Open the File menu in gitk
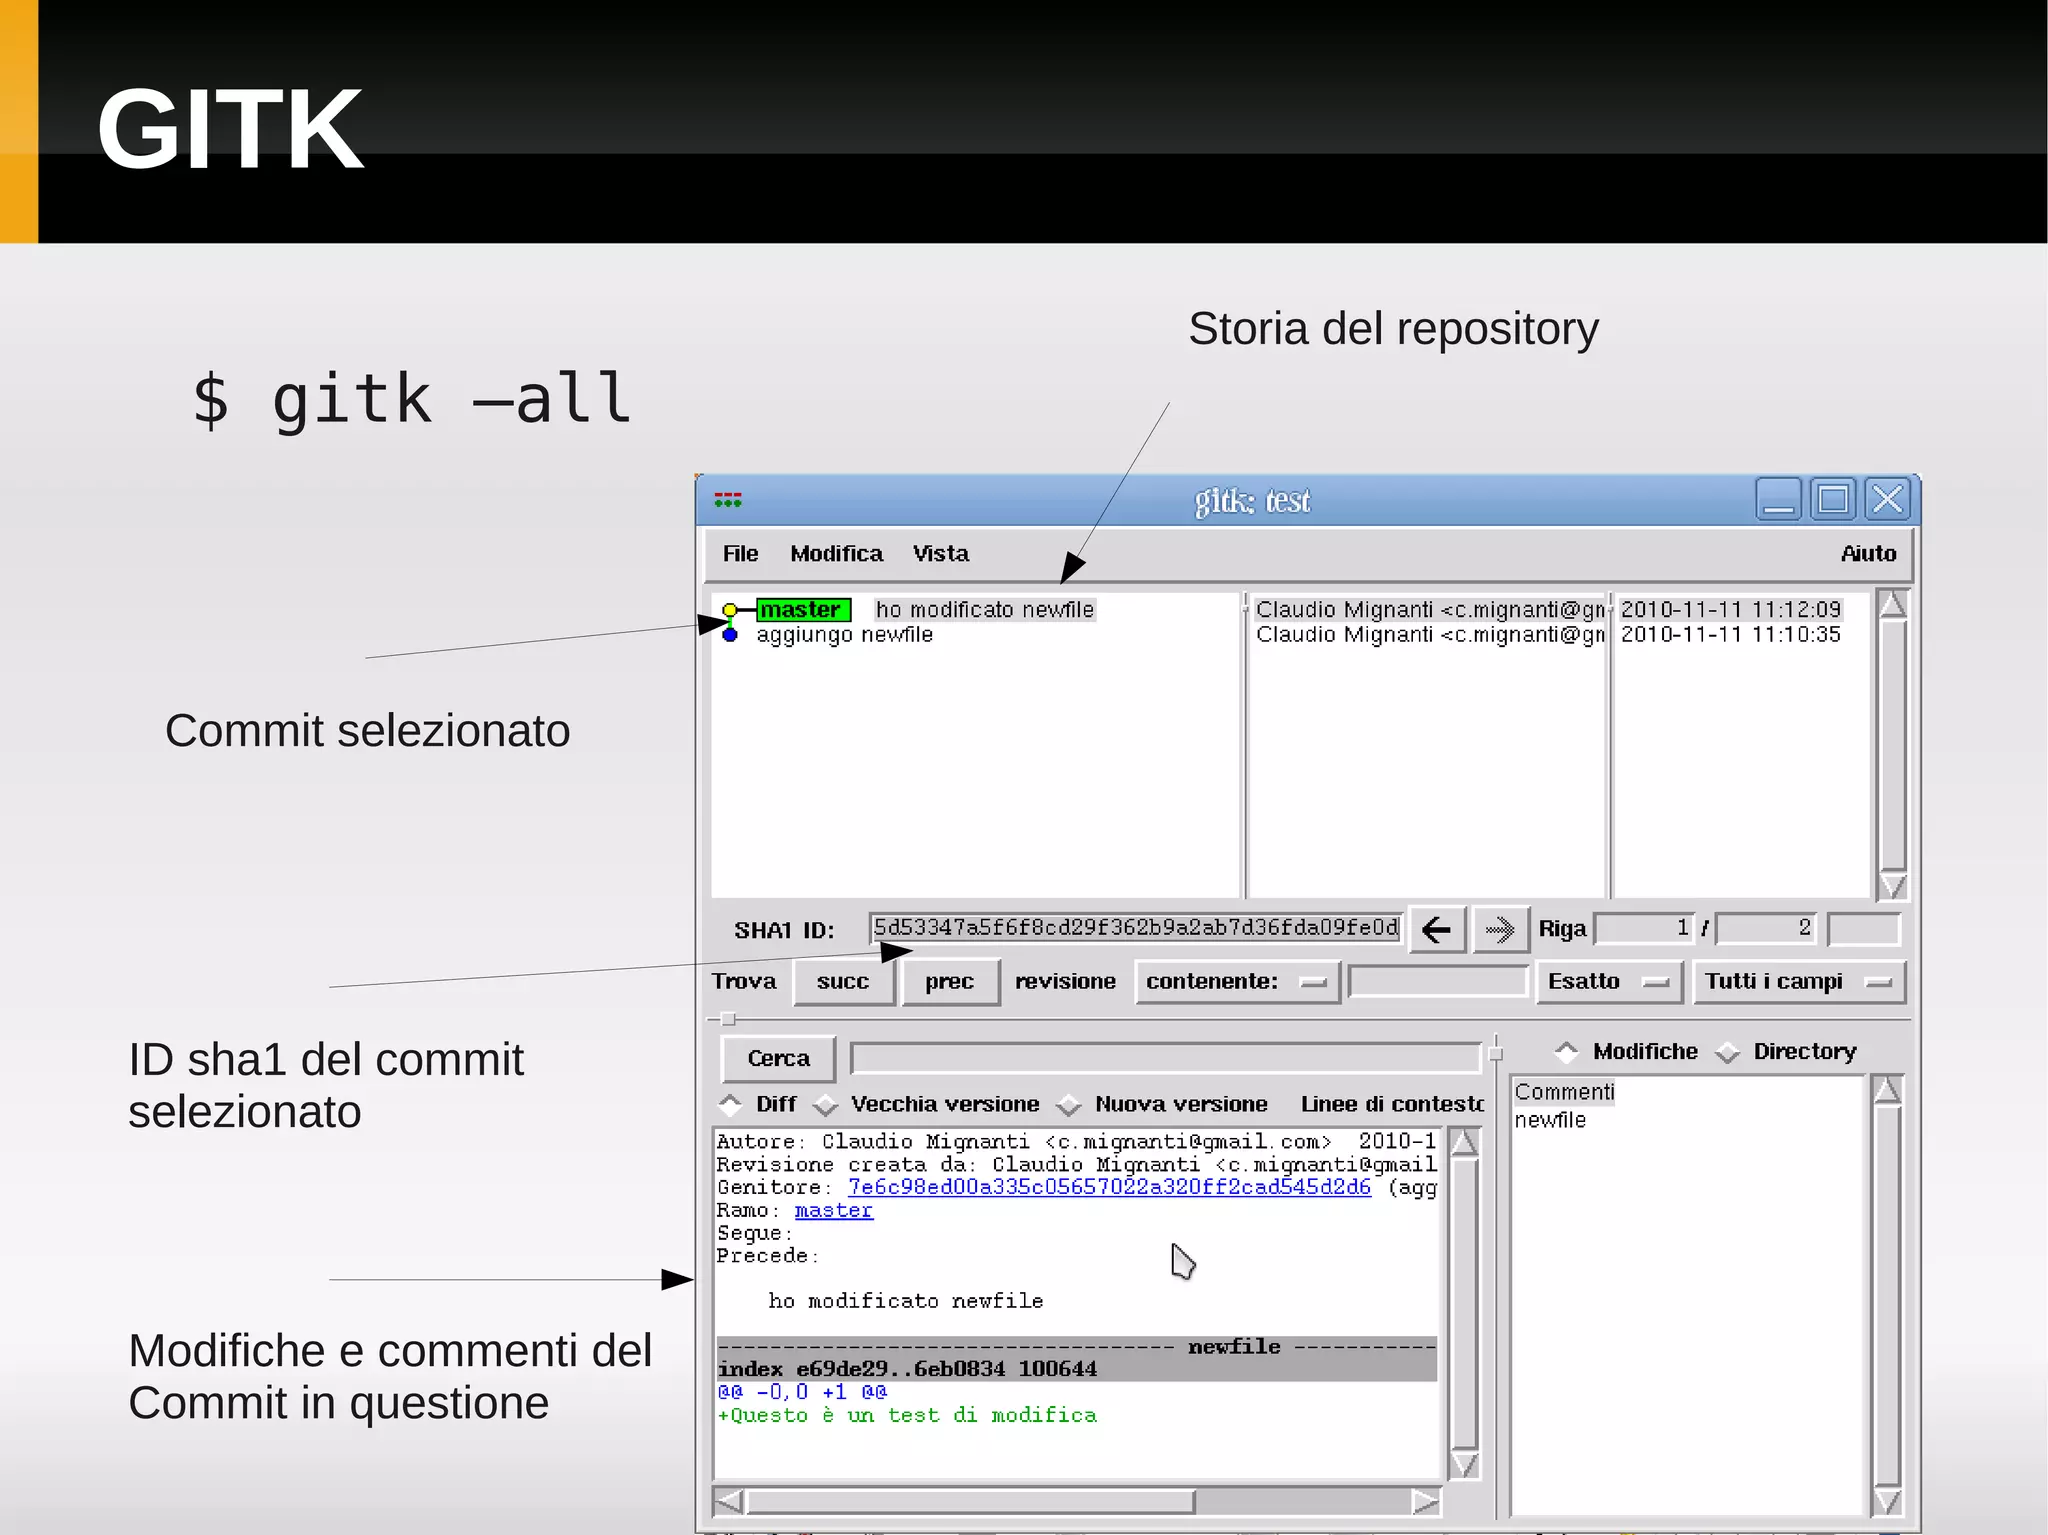Image resolution: width=2048 pixels, height=1535 pixels. point(740,554)
